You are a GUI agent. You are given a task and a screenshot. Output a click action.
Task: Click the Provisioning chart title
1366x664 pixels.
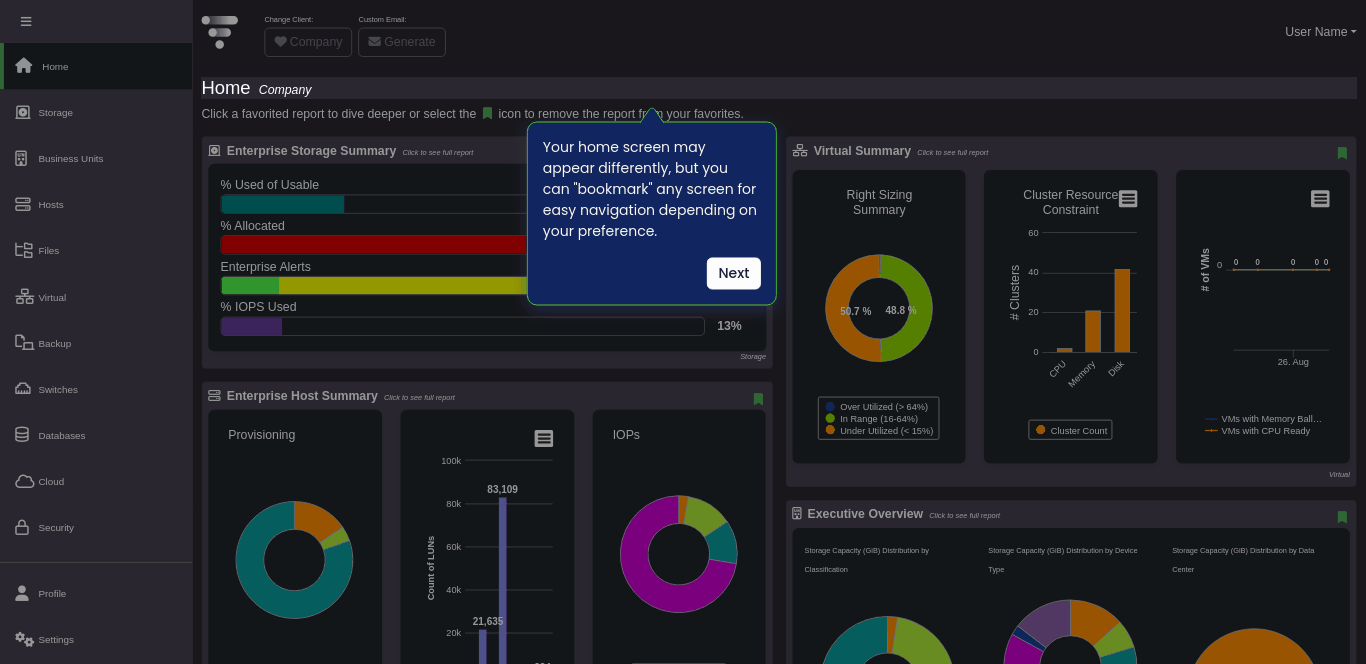click(262, 435)
